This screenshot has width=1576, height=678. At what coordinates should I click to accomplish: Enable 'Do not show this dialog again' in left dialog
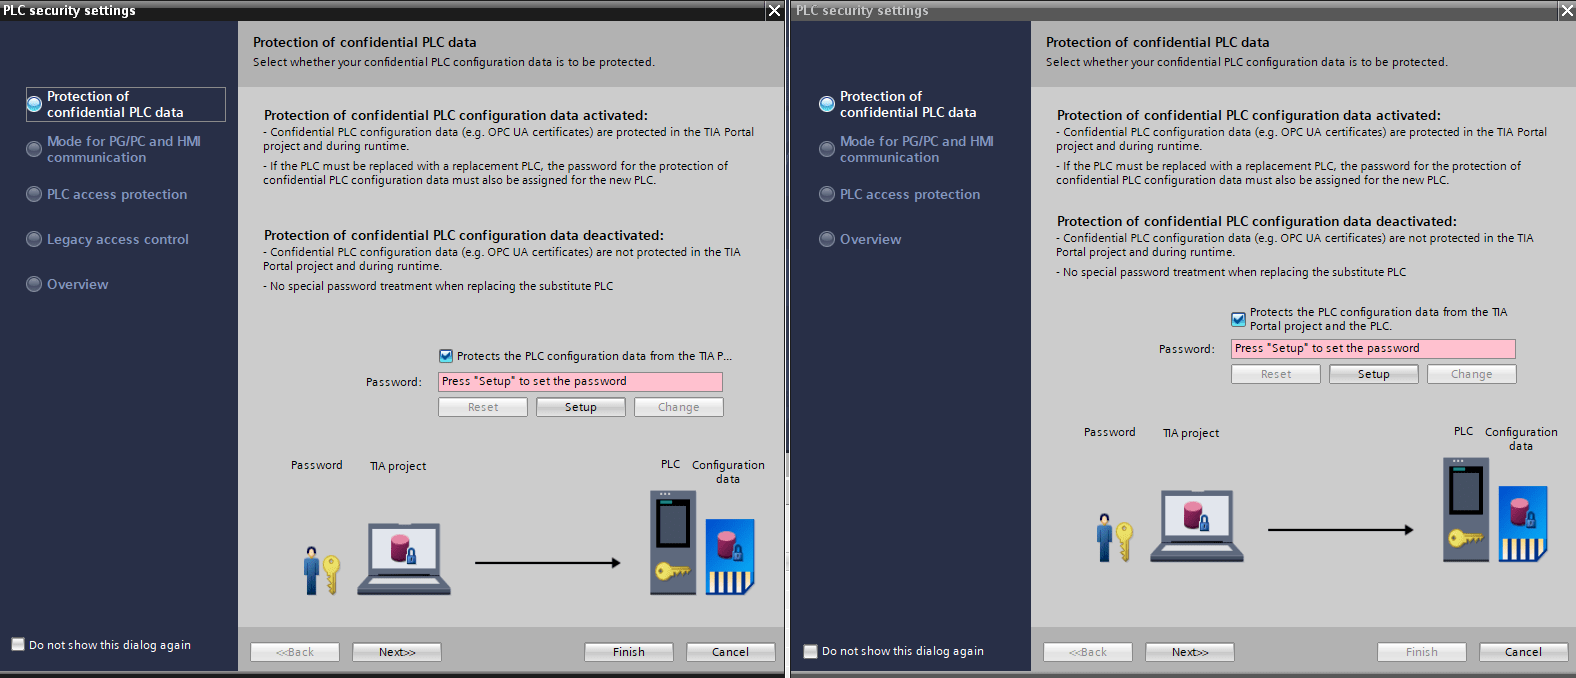coord(18,645)
